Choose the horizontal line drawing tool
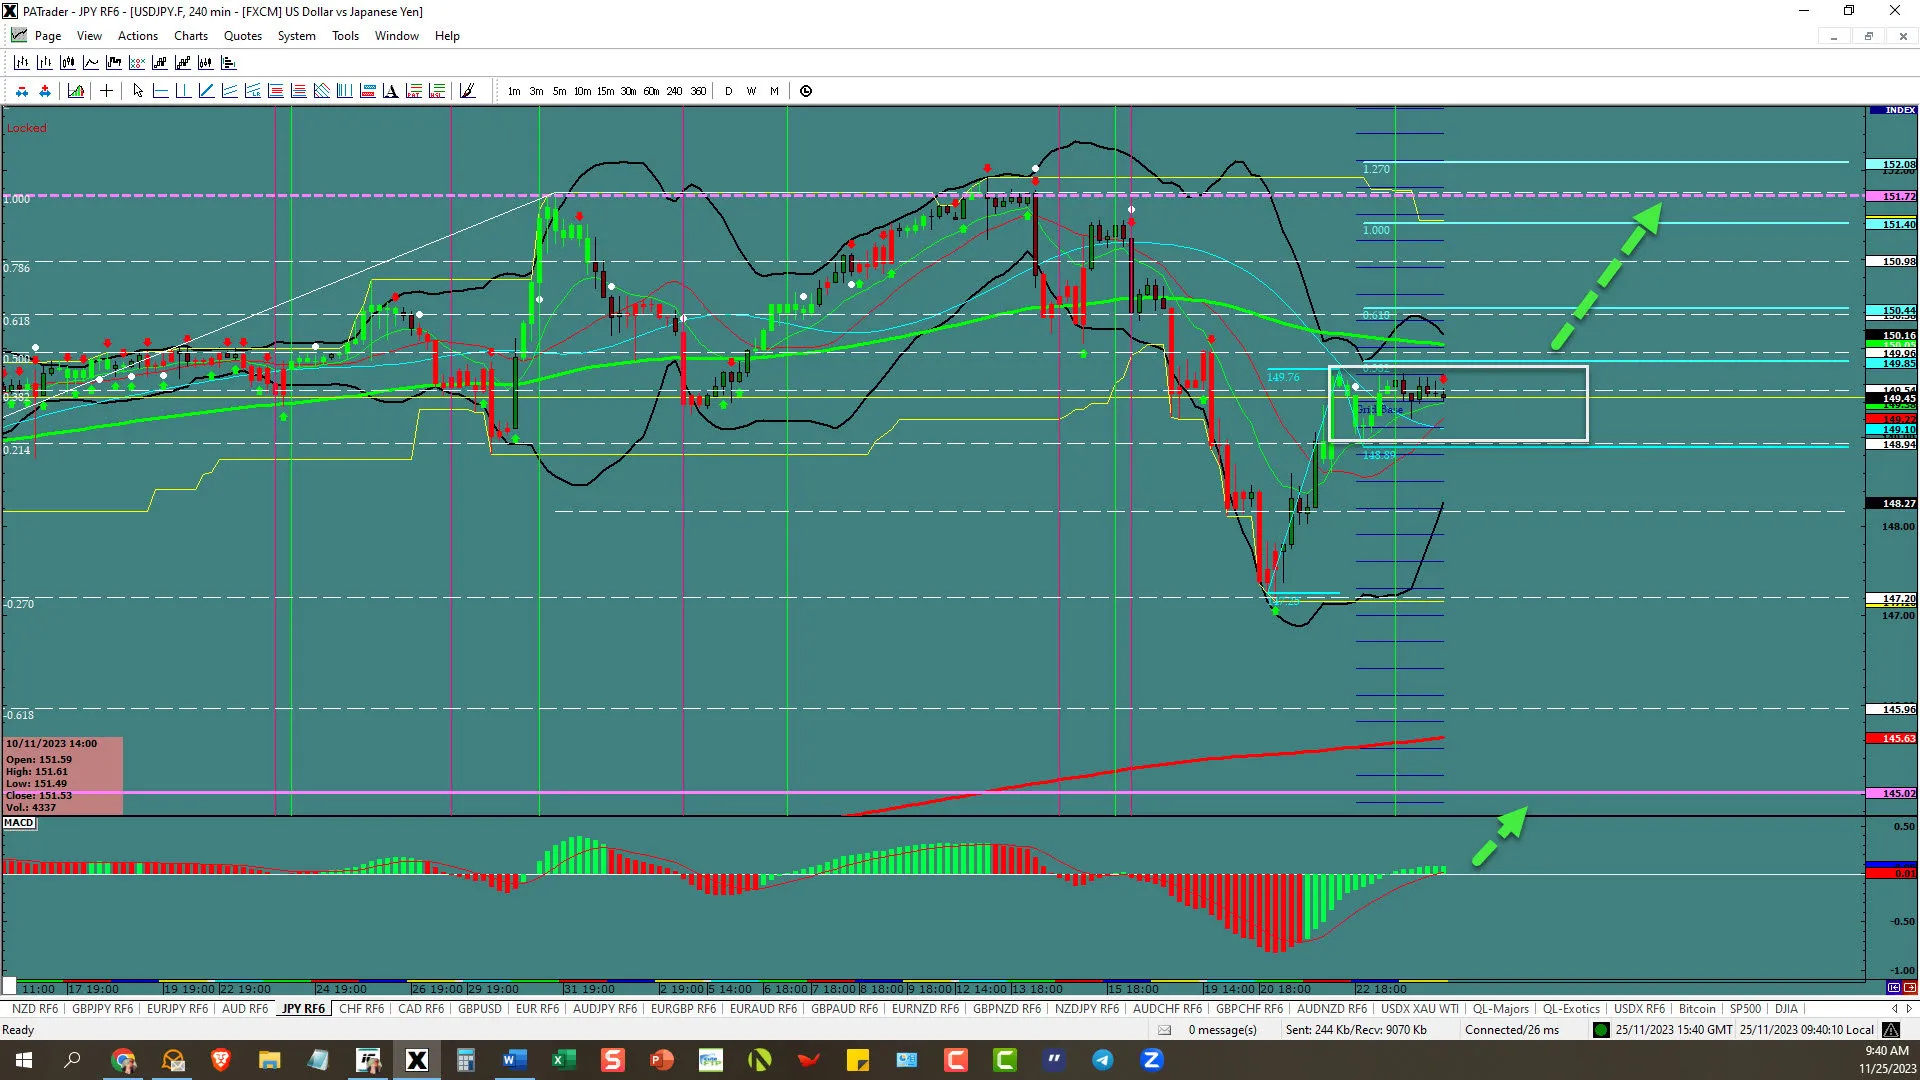Screen dimensions: 1920x1080 (x=160, y=91)
